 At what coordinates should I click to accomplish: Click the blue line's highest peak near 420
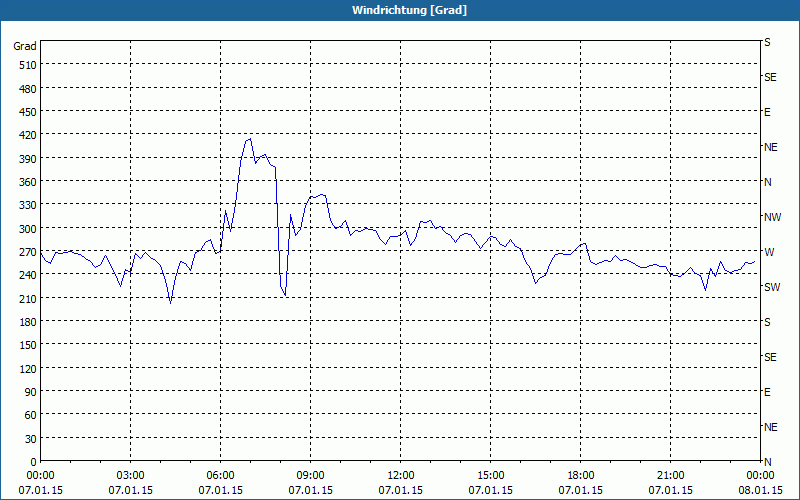250,139
